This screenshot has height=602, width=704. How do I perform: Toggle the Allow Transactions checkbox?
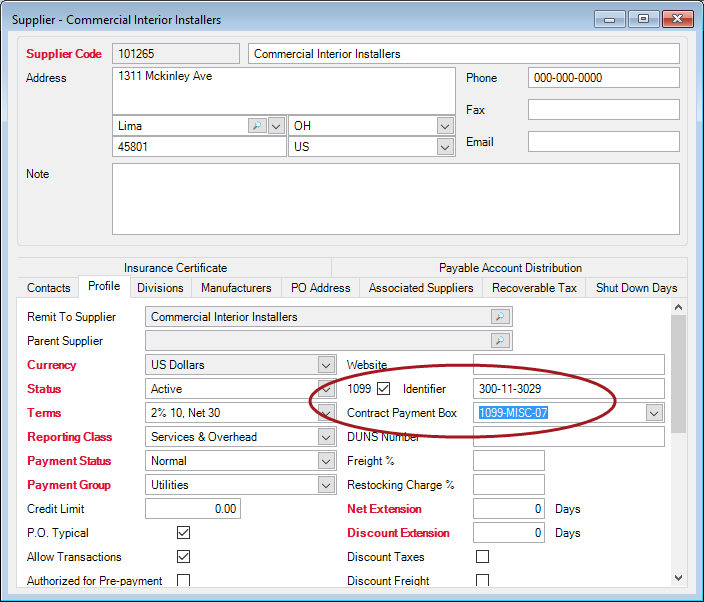[x=183, y=557]
